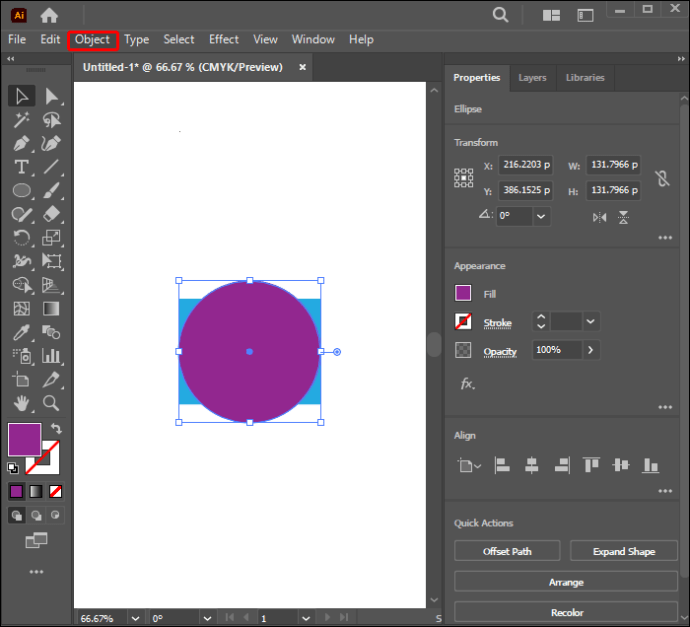This screenshot has height=627, width=690.
Task: Select the Pen tool
Action: (x=21, y=143)
